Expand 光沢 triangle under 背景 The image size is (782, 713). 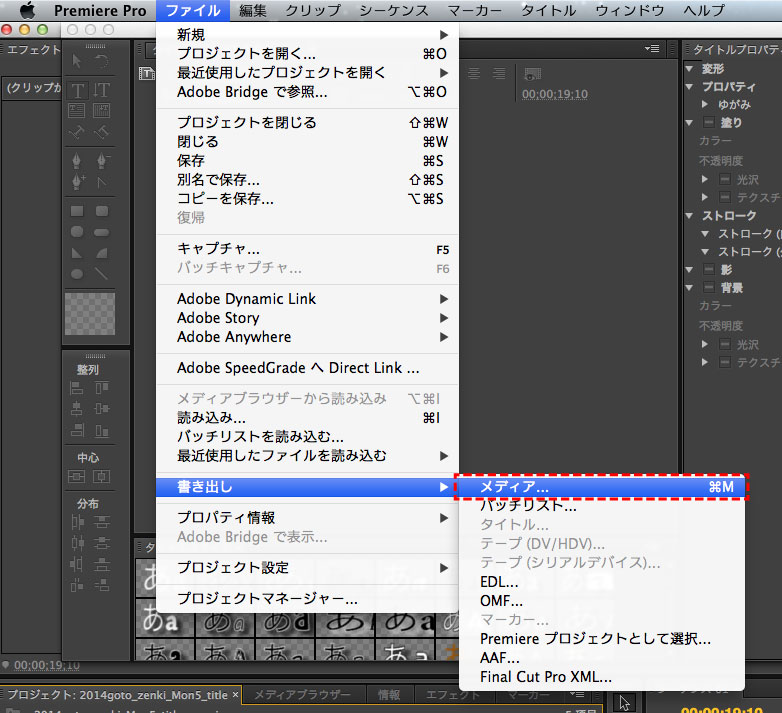pos(705,344)
